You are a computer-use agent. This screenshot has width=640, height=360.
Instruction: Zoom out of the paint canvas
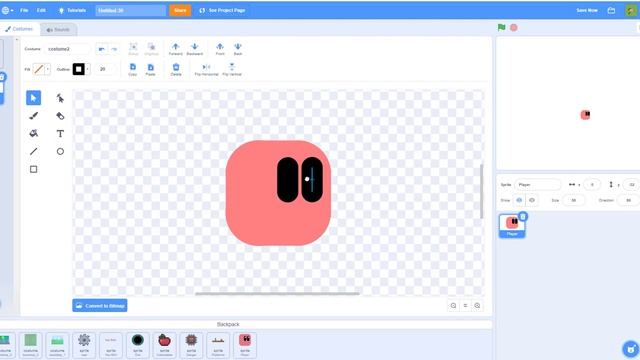pos(453,306)
